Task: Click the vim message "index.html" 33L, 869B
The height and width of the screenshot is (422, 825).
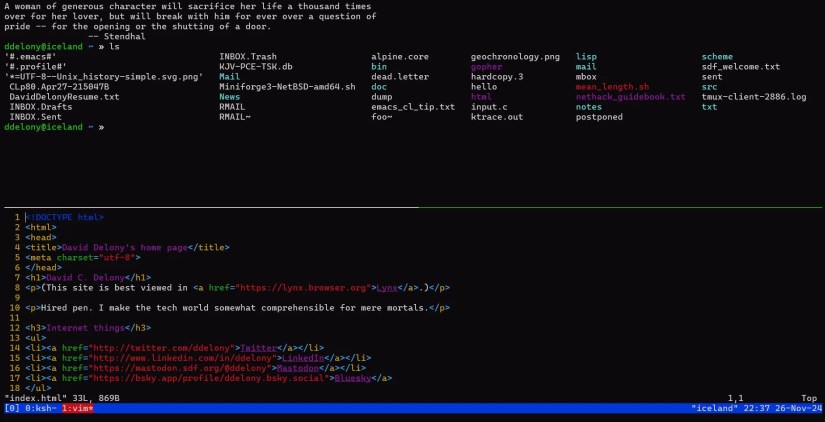Action: (62, 398)
